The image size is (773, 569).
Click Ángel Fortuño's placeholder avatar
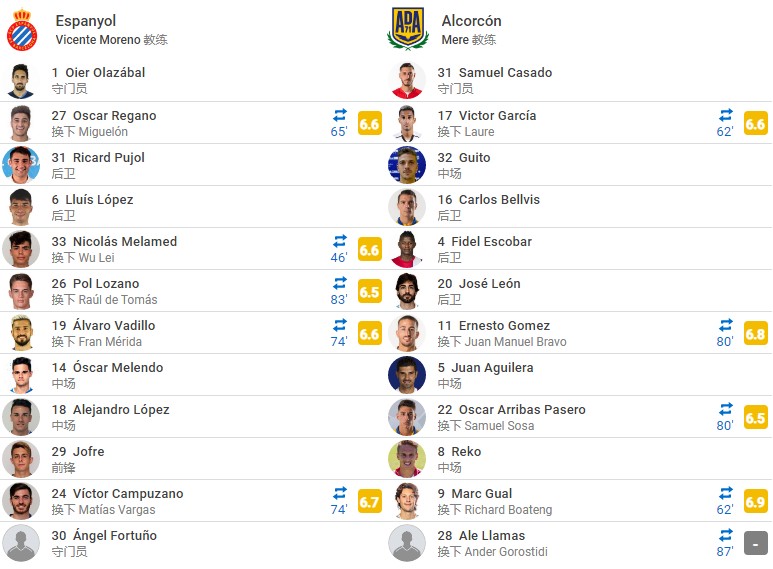pos(21,543)
